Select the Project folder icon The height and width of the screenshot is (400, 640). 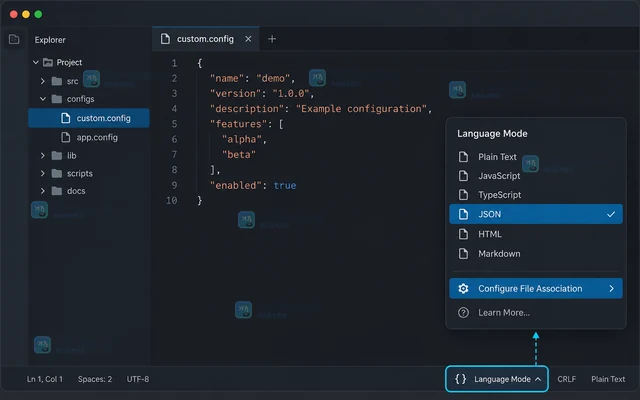(x=48, y=62)
